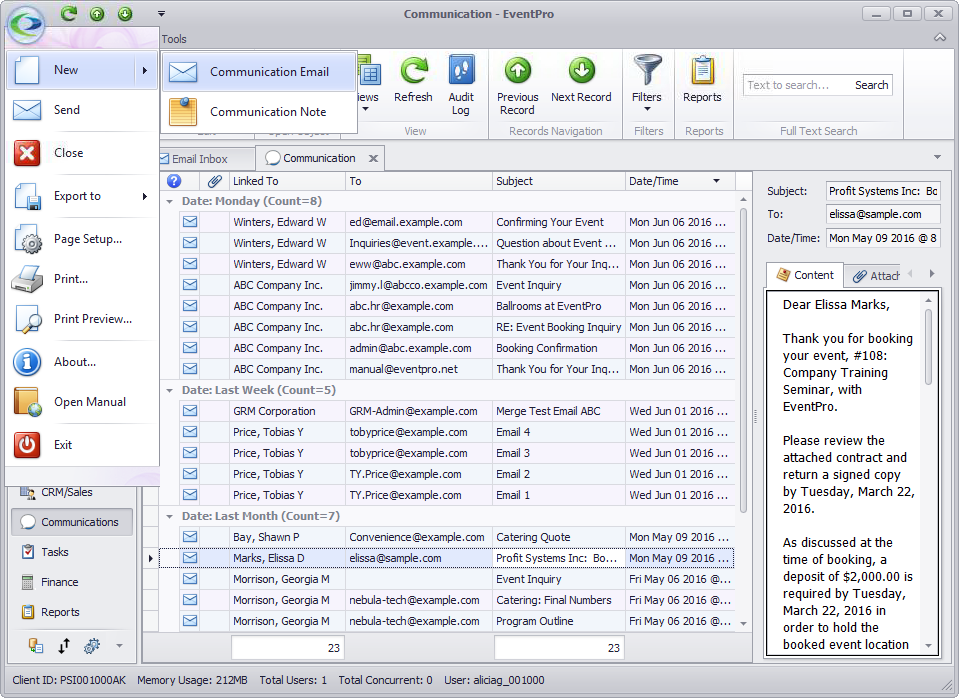Select Communication Email from New submenu
The width and height of the screenshot is (959, 698).
coord(259,72)
